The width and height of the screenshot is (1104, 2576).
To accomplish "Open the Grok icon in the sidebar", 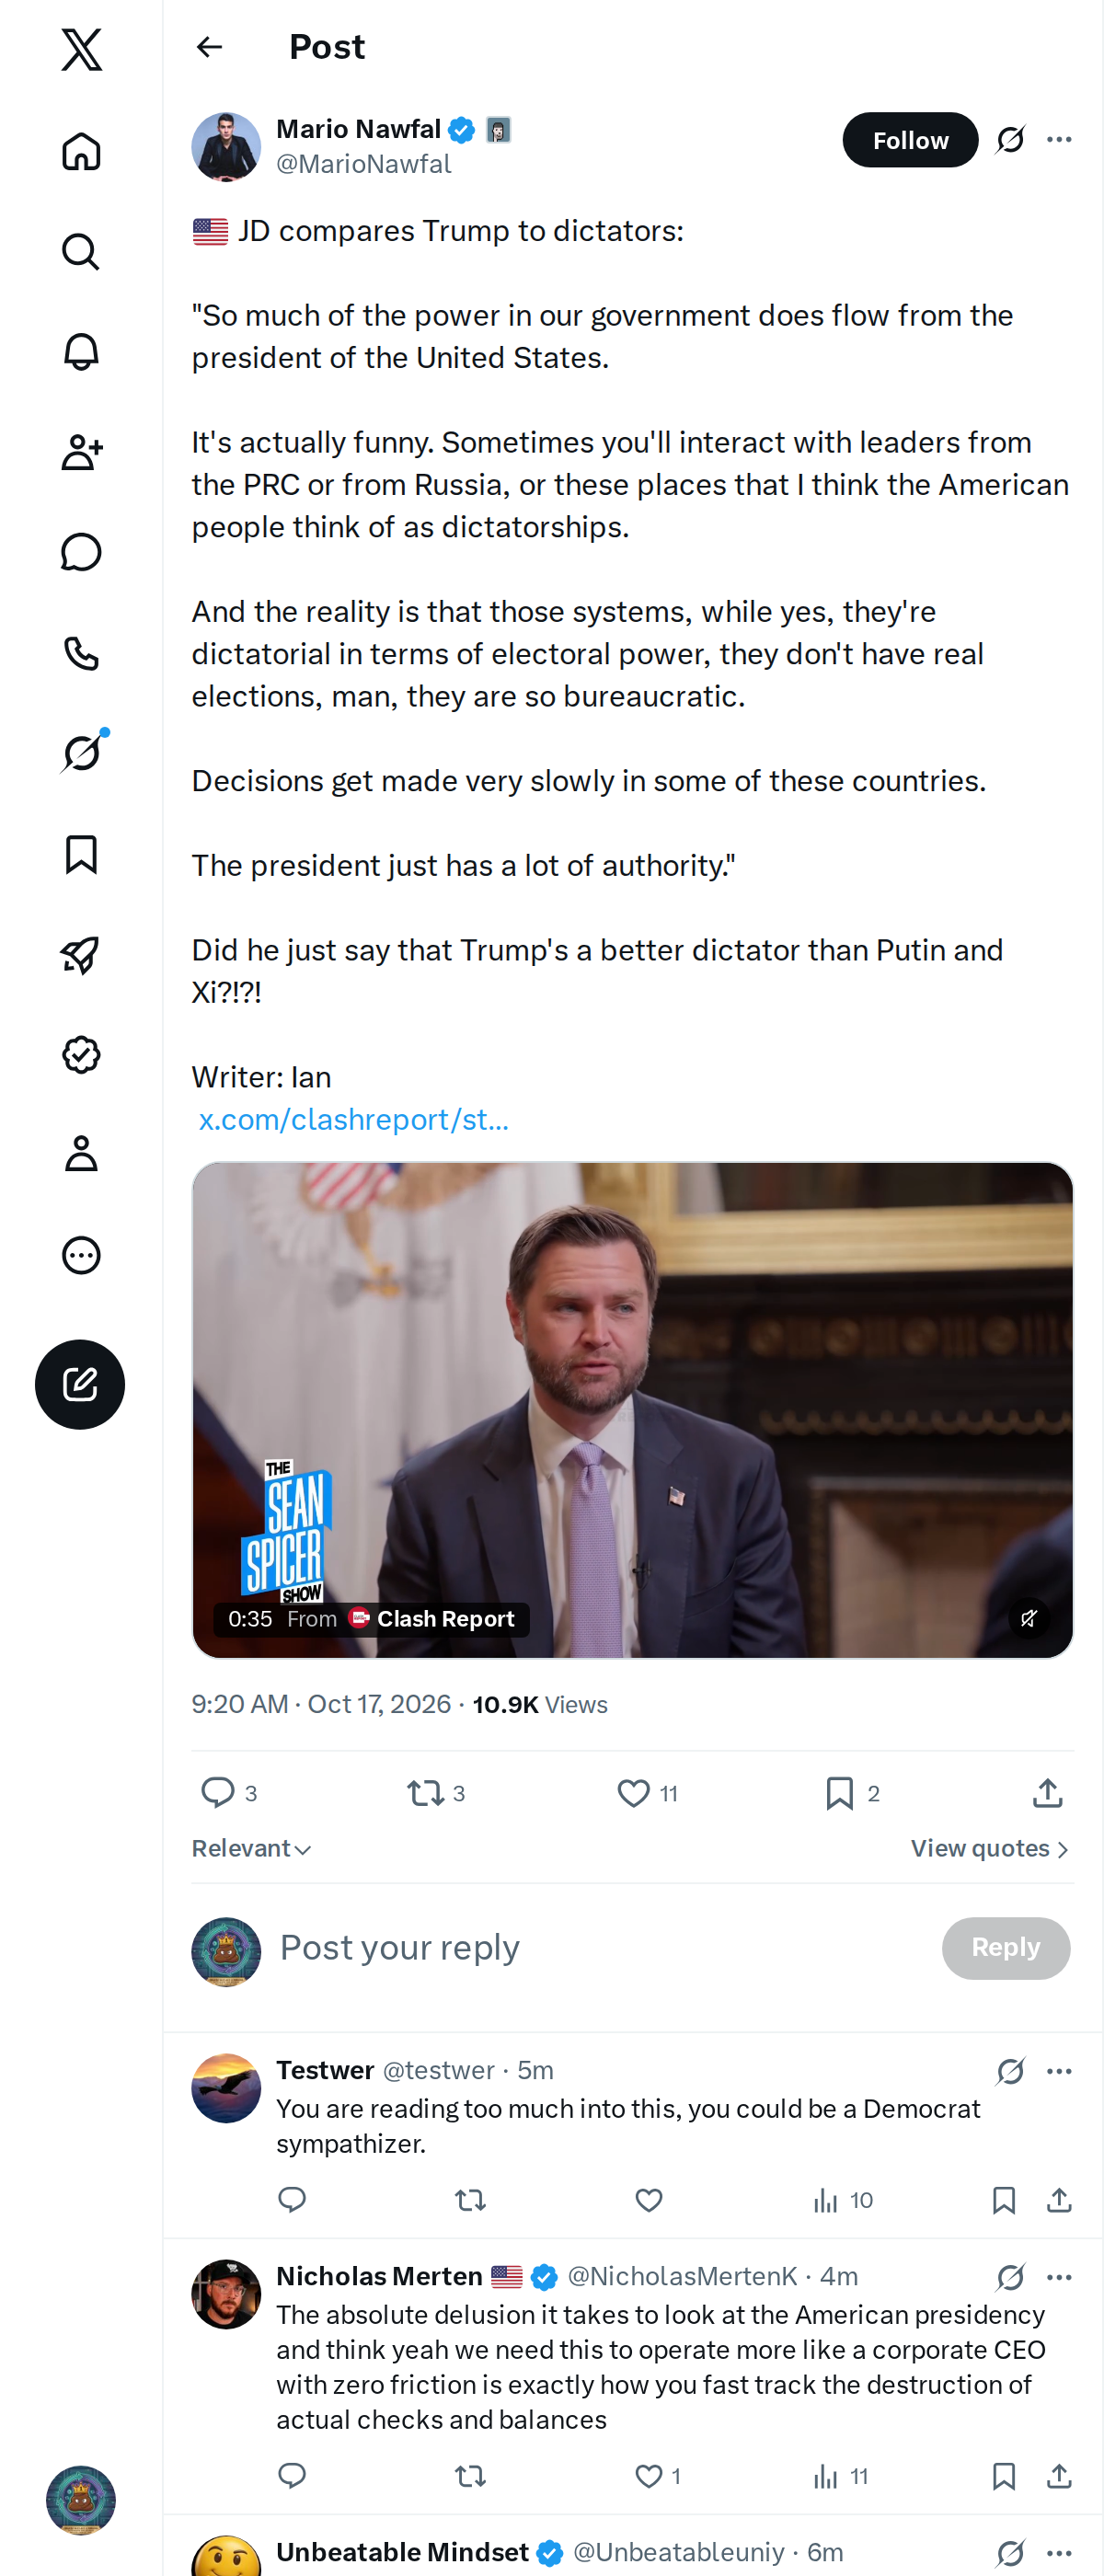I will tap(81, 753).
